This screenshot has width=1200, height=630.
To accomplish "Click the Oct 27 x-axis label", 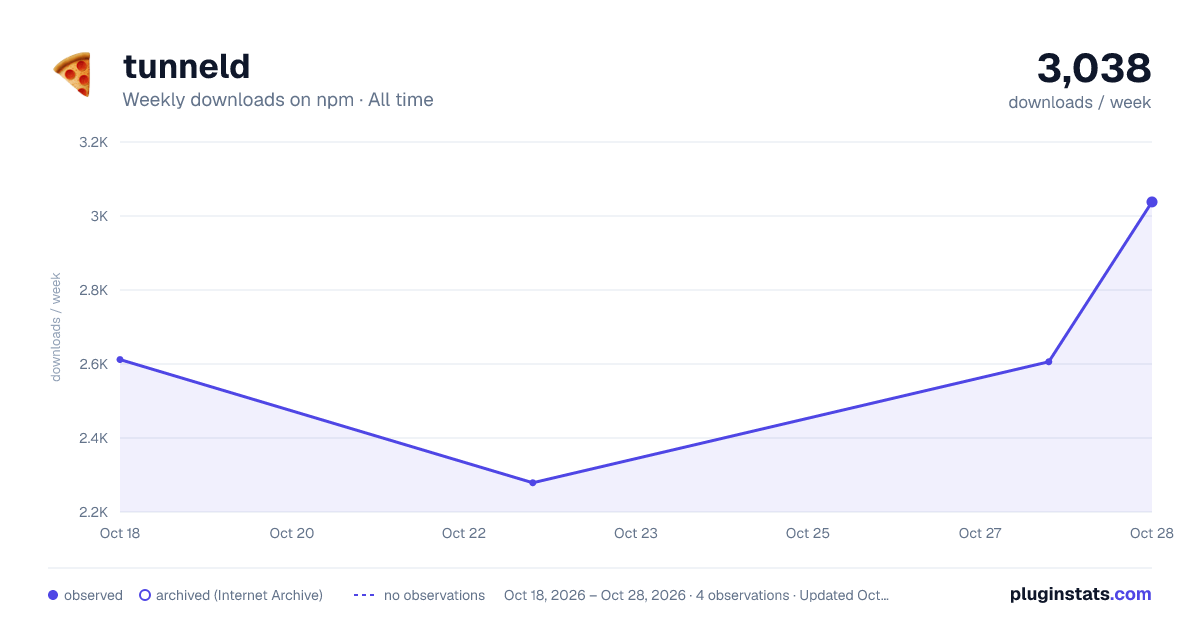I will tap(980, 533).
